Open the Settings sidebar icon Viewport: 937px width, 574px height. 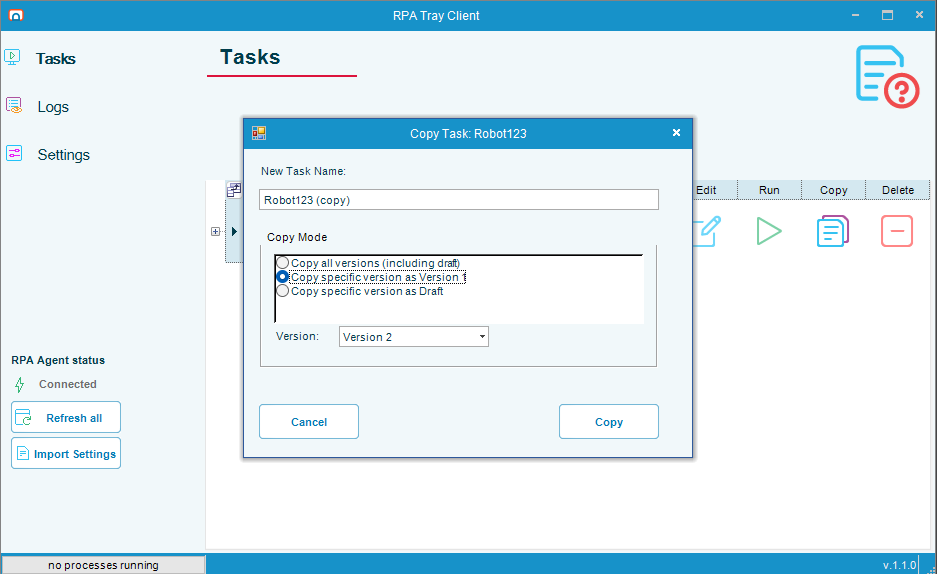click(x=14, y=154)
